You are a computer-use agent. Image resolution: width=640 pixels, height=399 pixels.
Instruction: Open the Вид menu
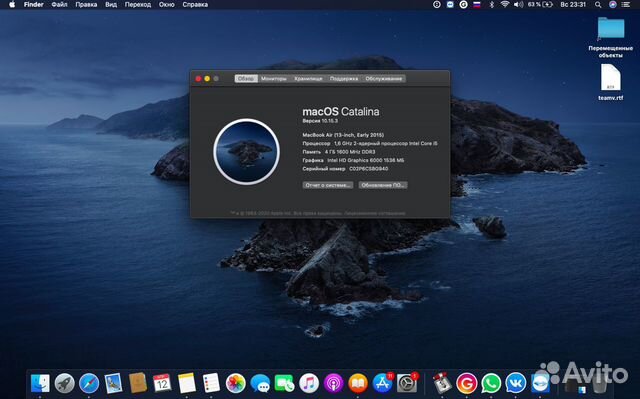tap(111, 4)
